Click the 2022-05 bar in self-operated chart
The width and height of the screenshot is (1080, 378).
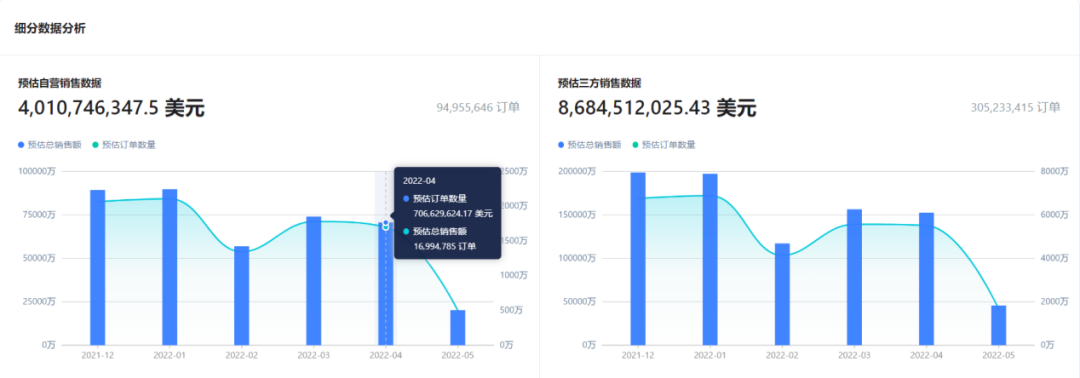(457, 328)
